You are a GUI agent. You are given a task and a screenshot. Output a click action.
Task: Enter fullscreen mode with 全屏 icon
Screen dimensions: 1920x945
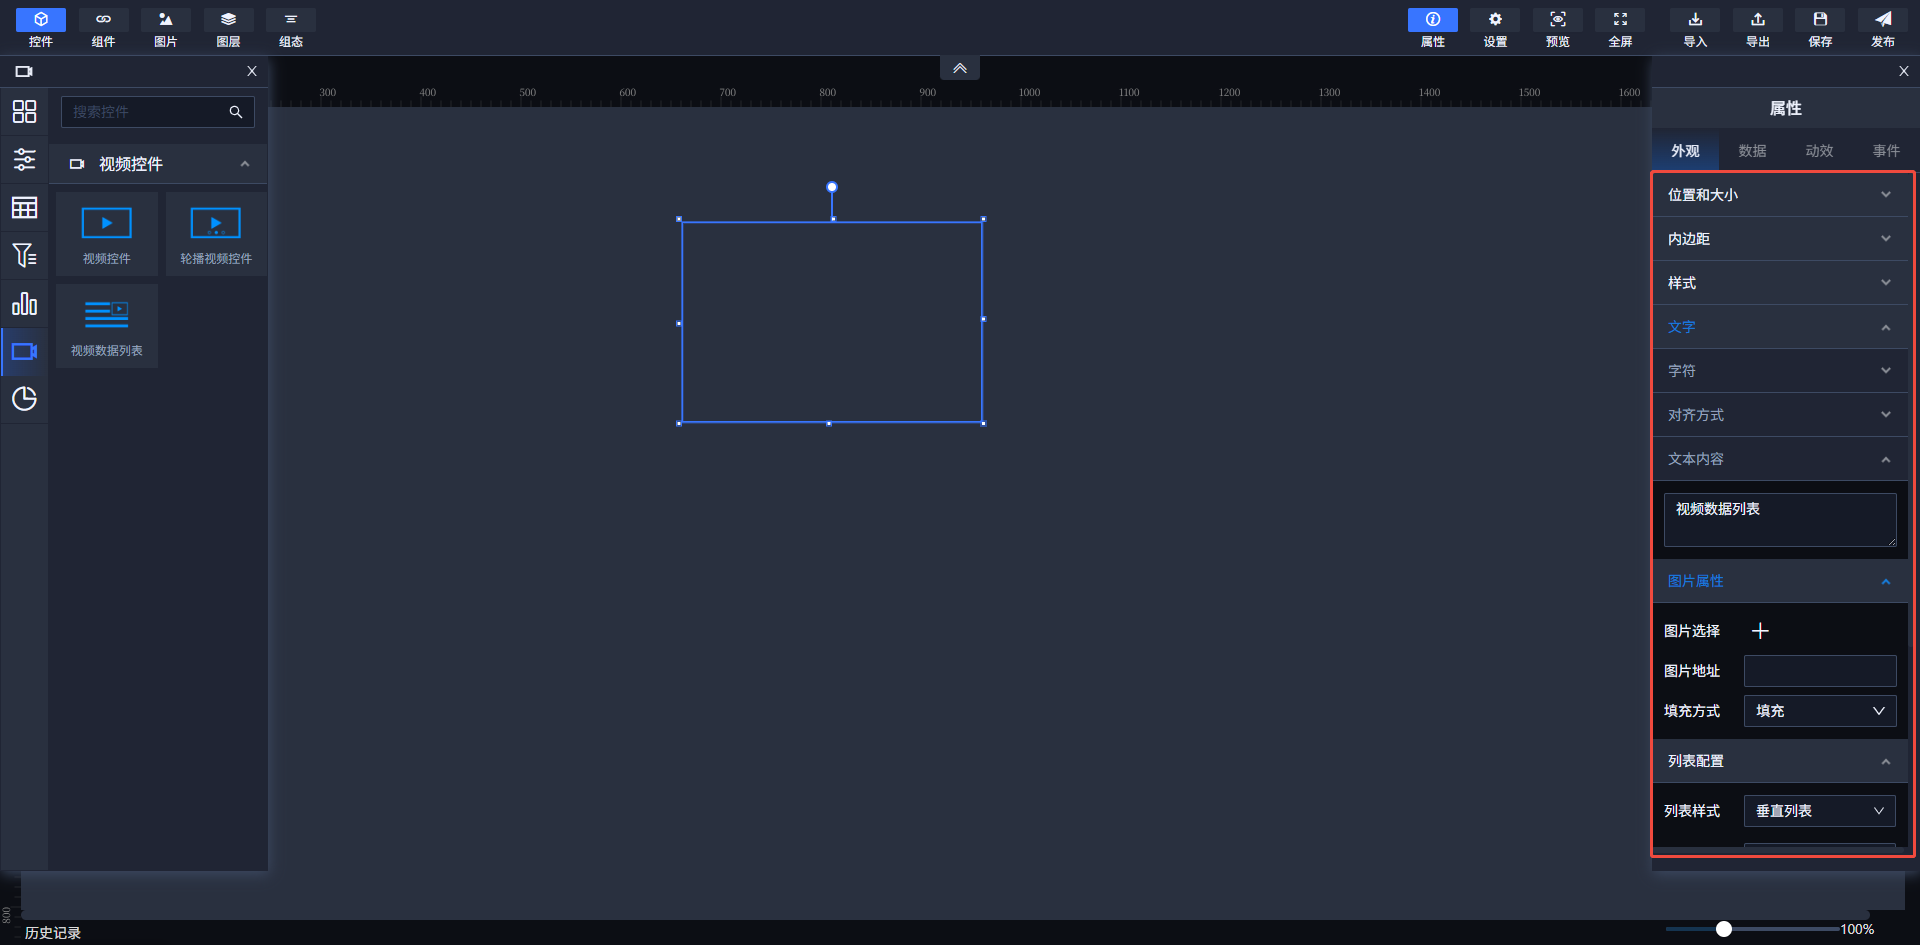point(1620,28)
